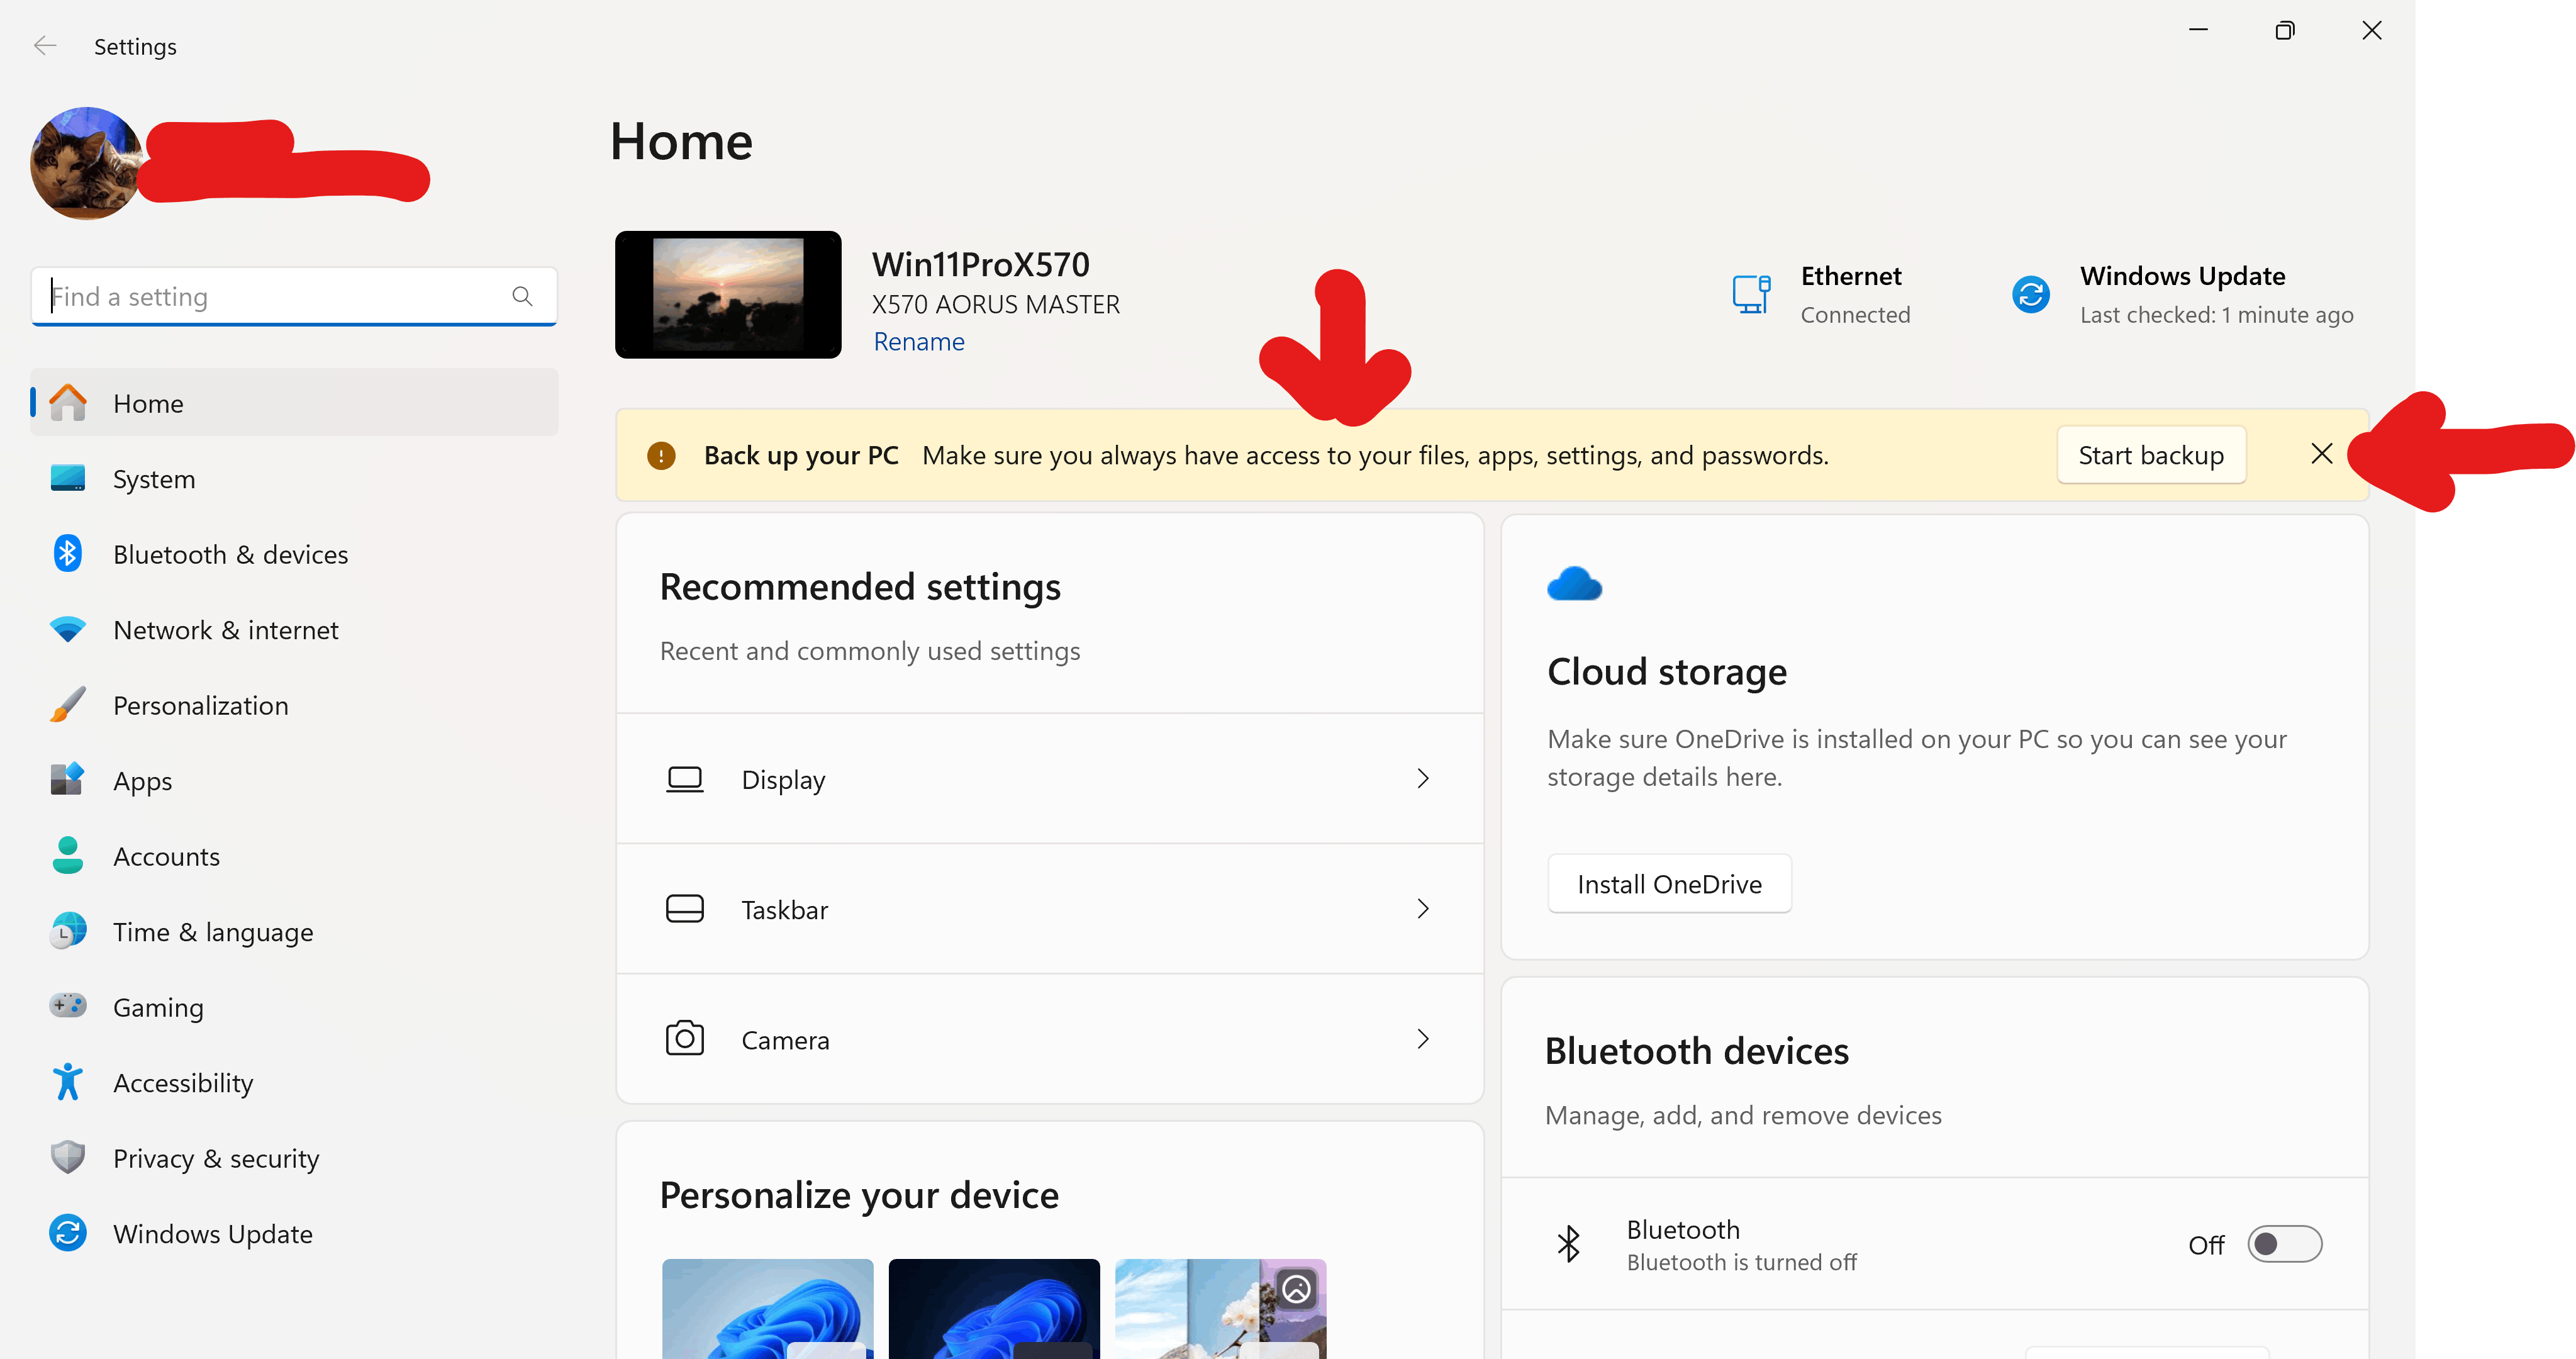The height and width of the screenshot is (1359, 2576).
Task: Open Privacy & security settings
Action: (x=294, y=1158)
